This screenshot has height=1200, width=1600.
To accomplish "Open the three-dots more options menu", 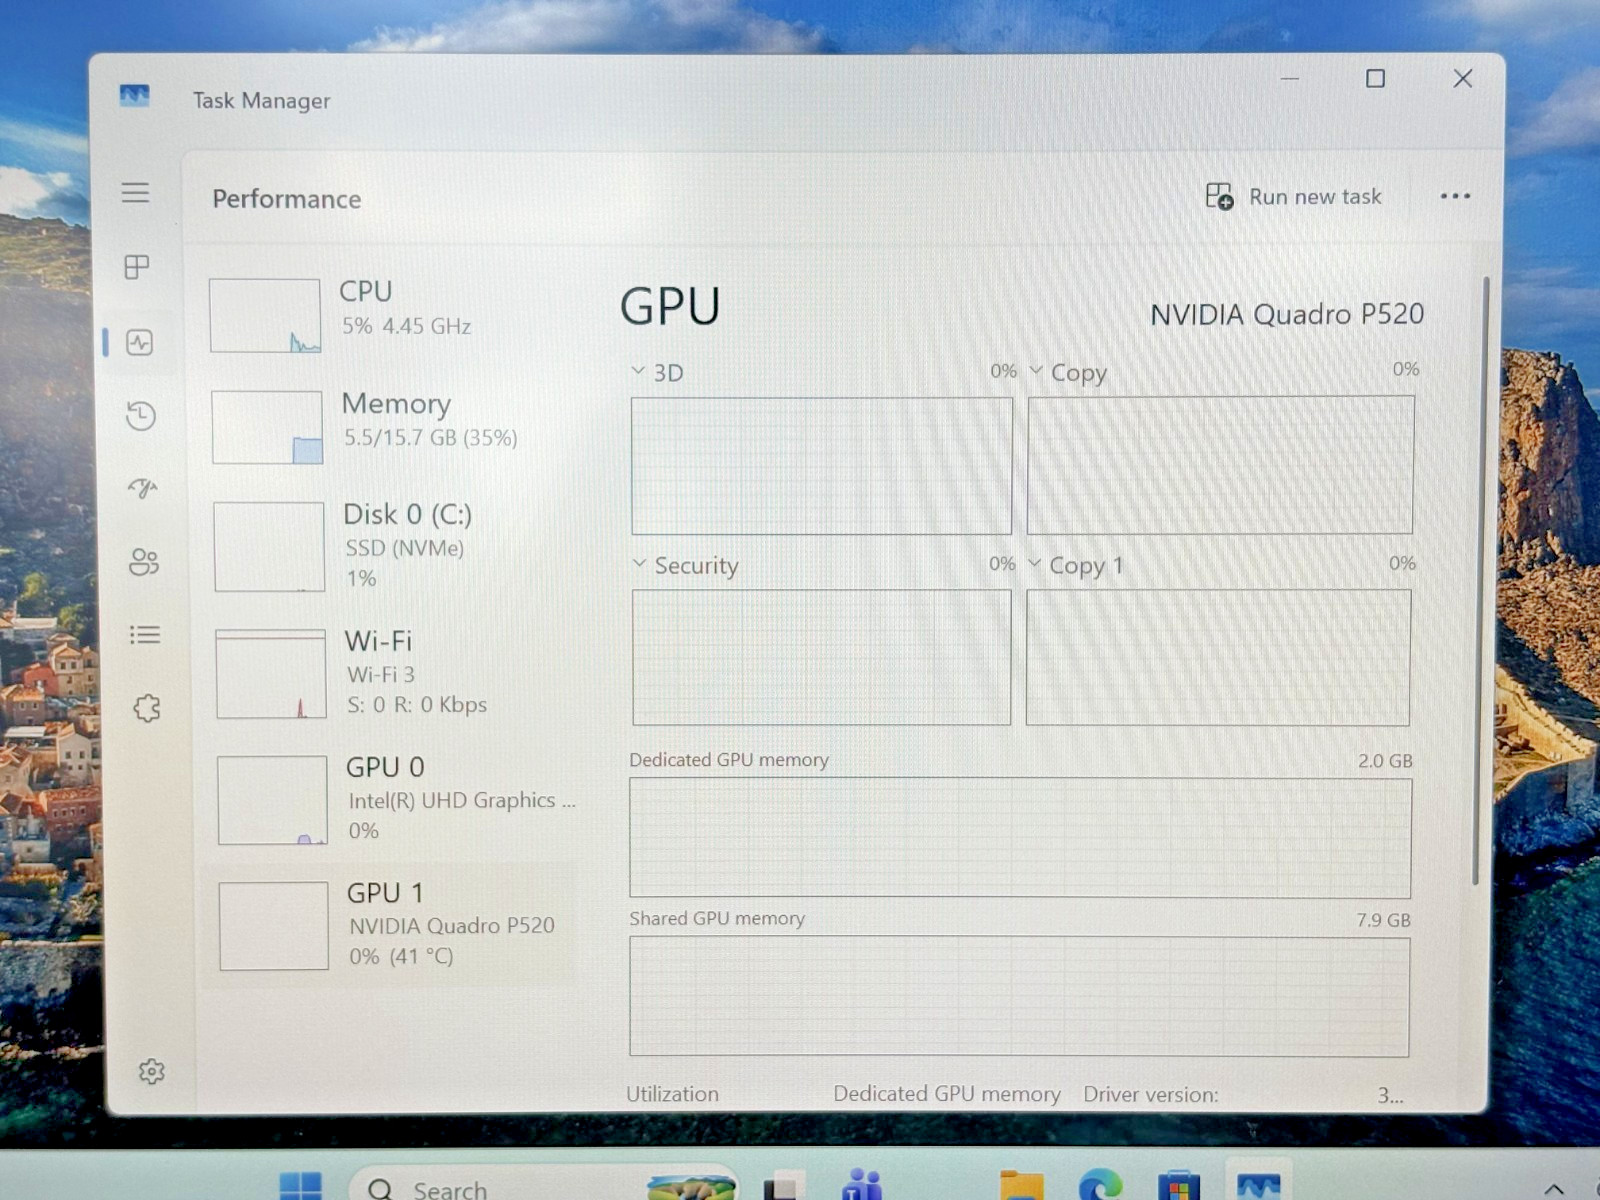I will [1455, 196].
